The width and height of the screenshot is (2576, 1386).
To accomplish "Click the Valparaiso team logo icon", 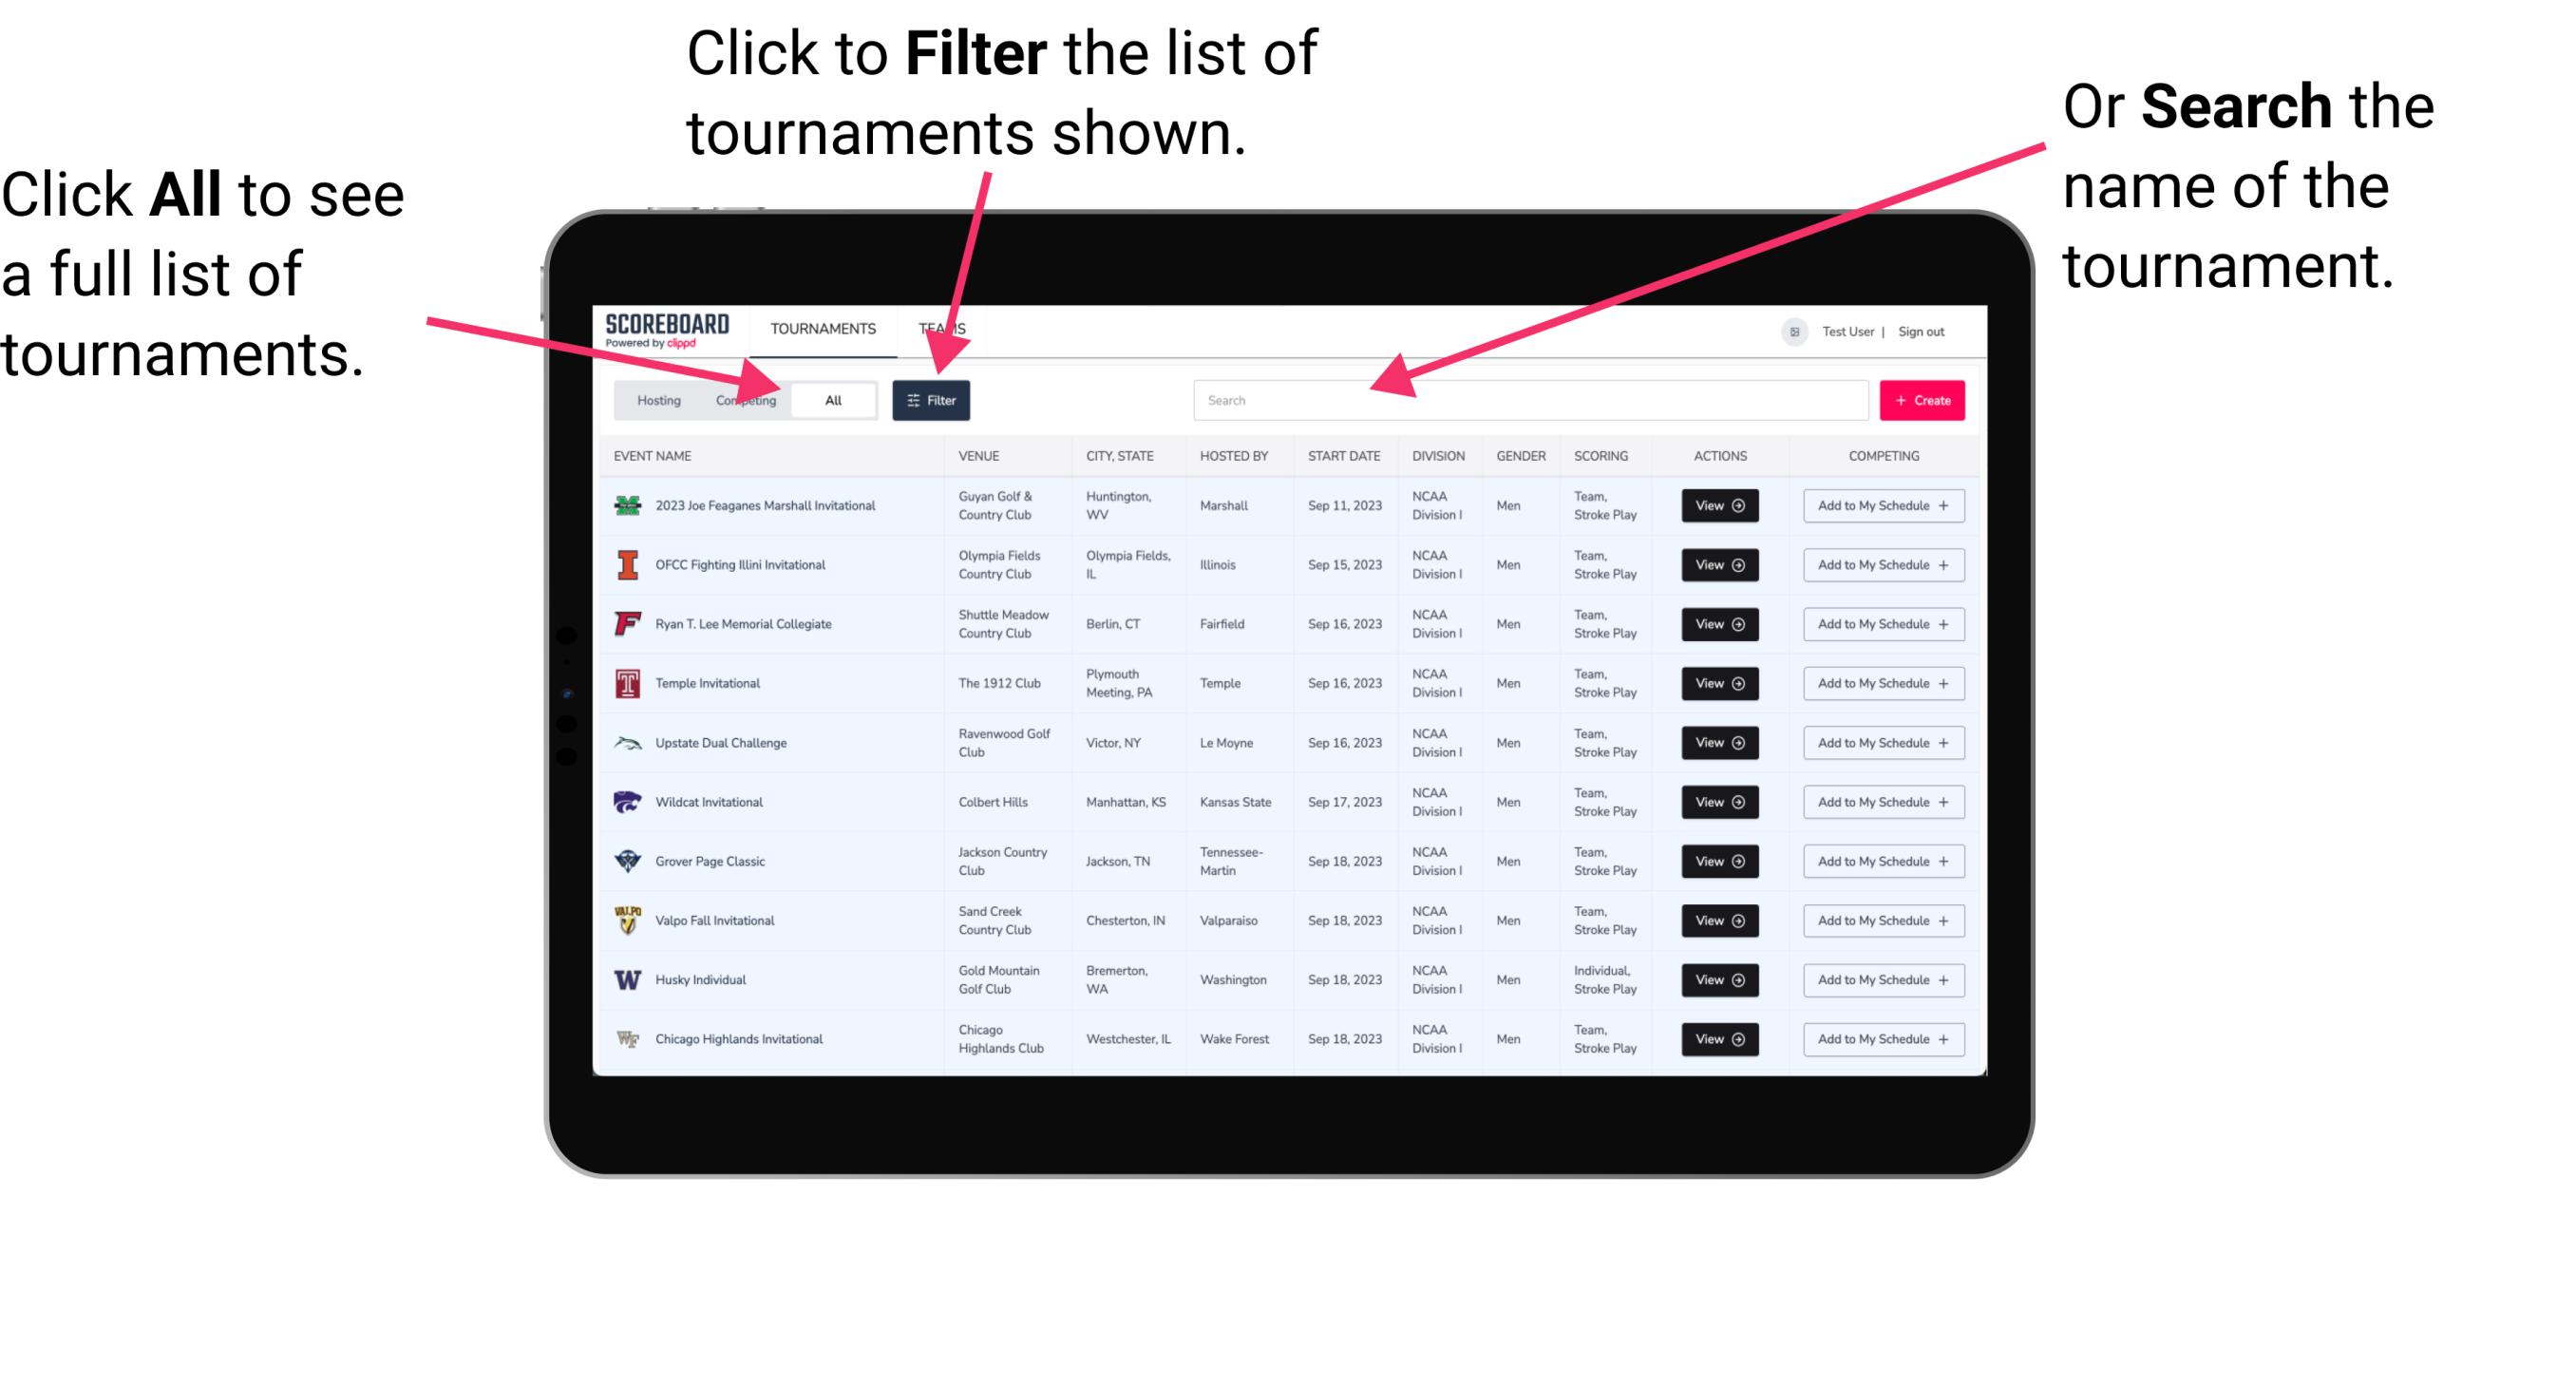I will point(626,920).
